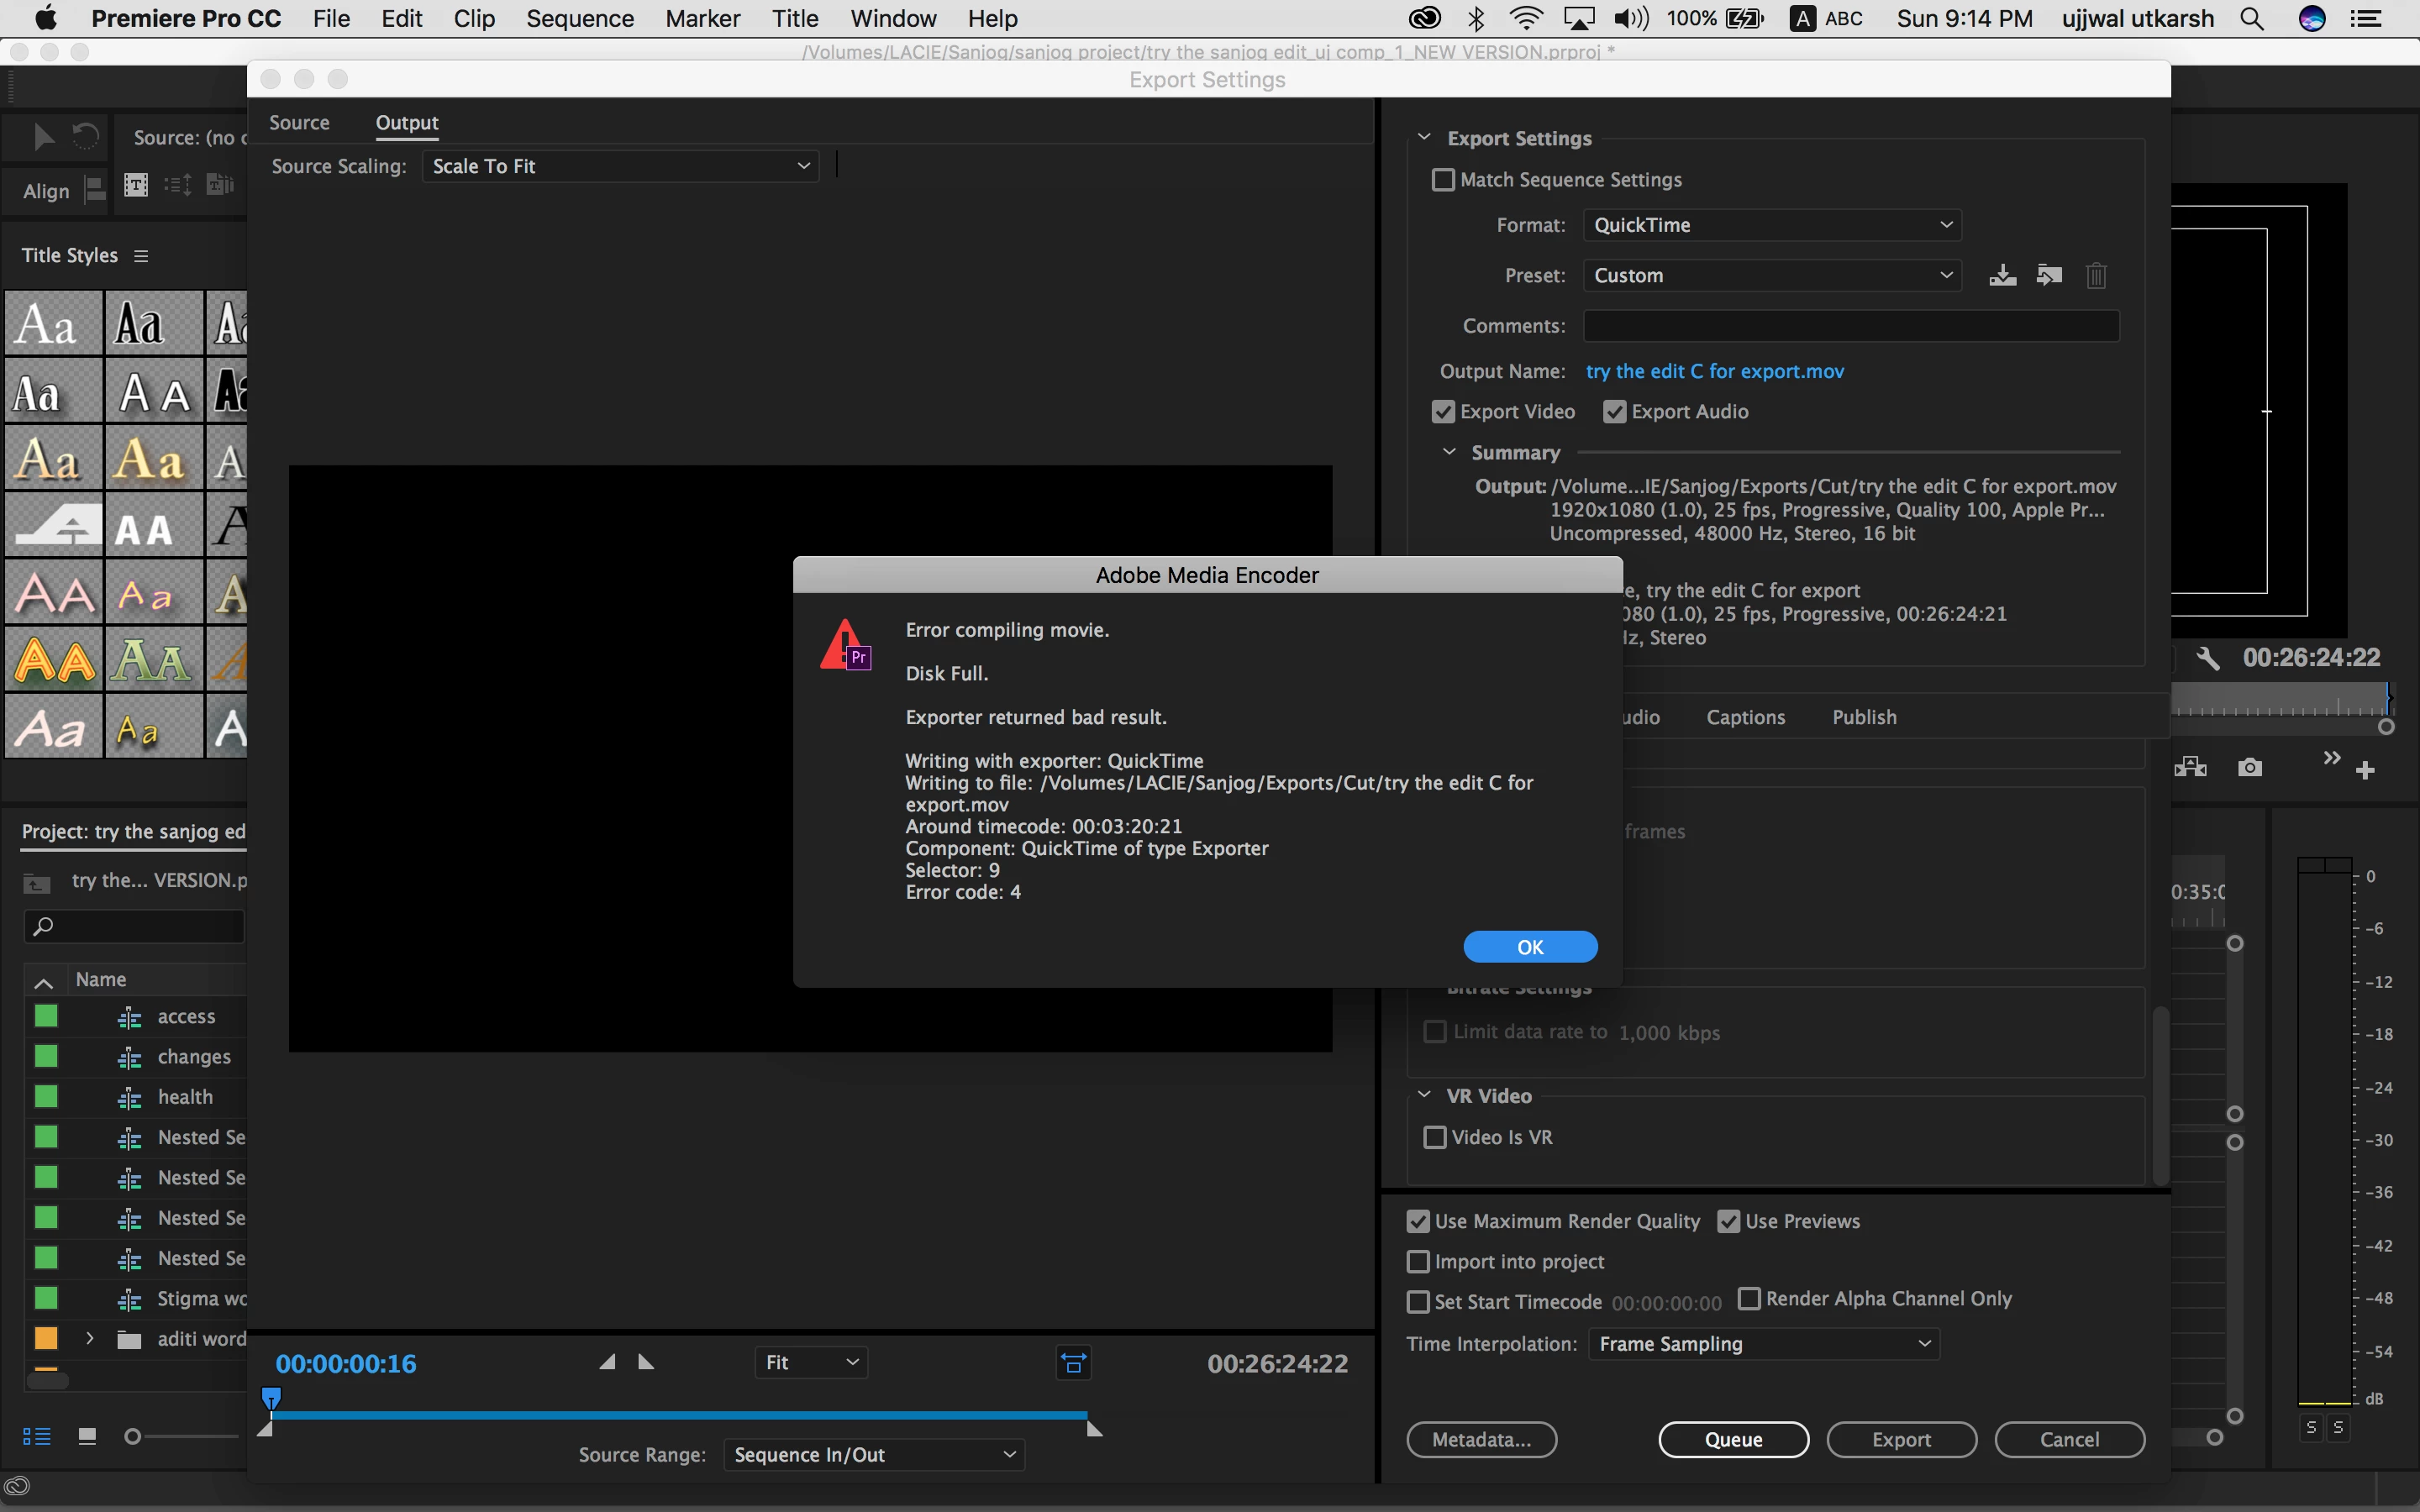Click the Export Frame camera icon

tap(2249, 767)
